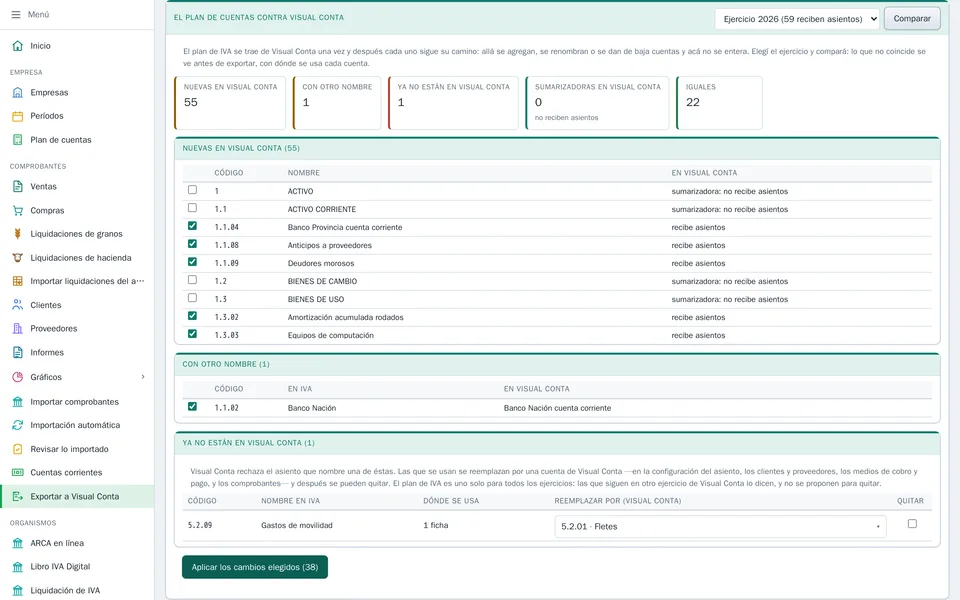Go to ARCA en línea link
Image resolution: width=960 pixels, height=600 pixels.
coord(77,543)
